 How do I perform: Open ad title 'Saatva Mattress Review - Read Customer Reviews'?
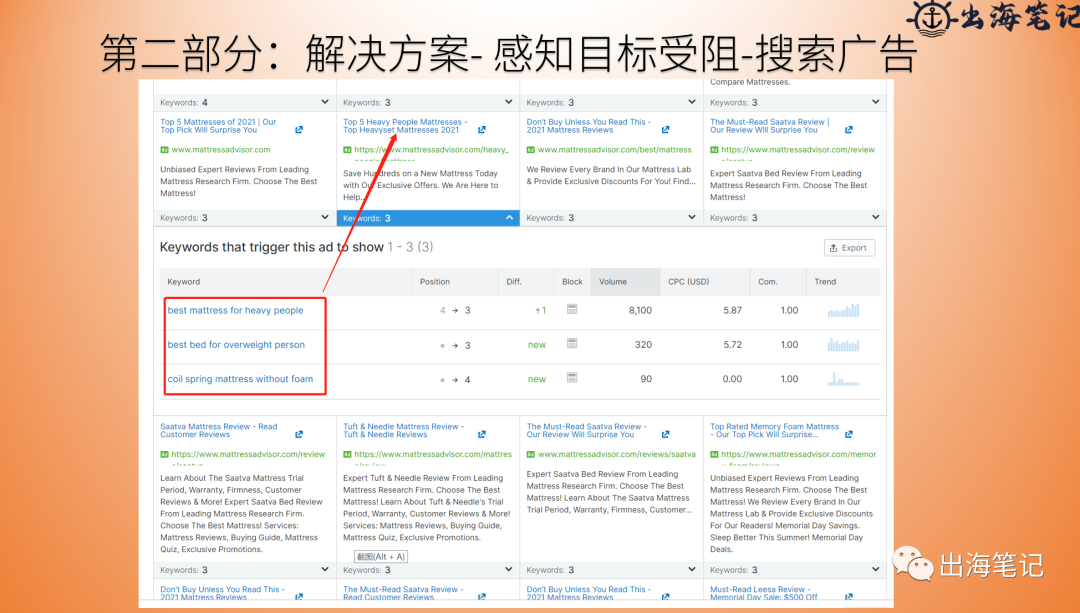[x=219, y=430]
